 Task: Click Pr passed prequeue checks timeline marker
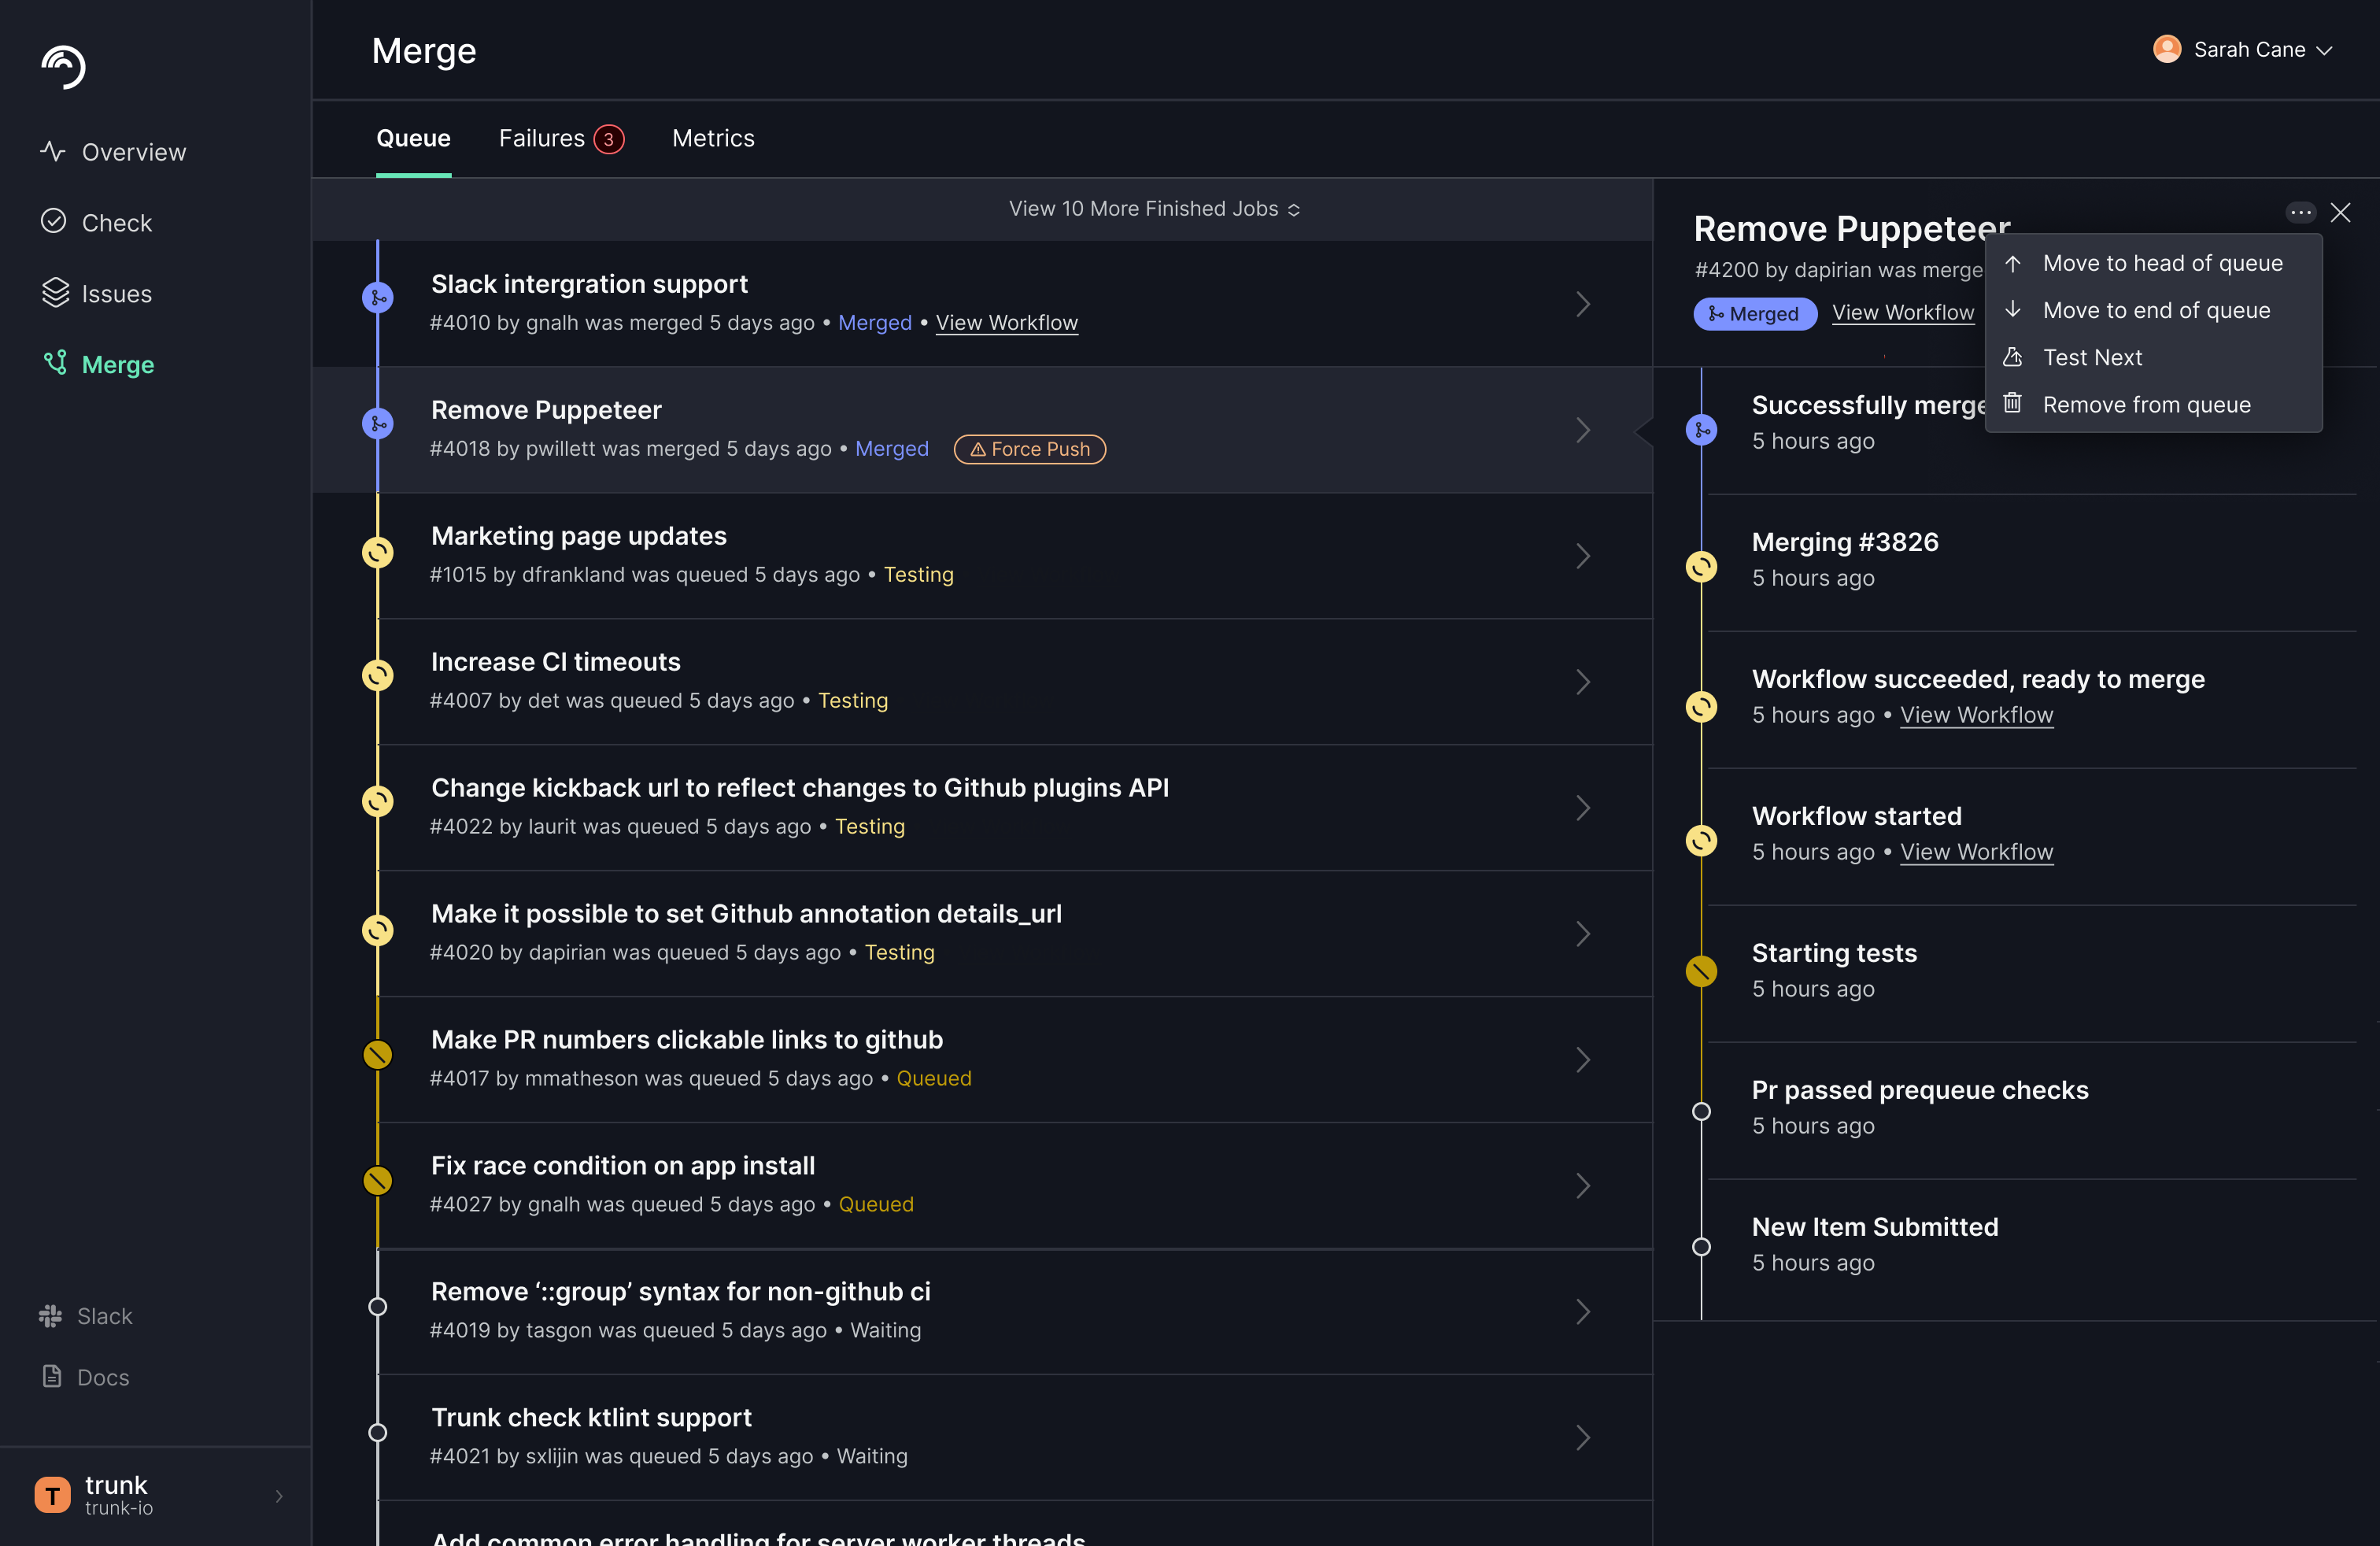pyautogui.click(x=1701, y=1111)
